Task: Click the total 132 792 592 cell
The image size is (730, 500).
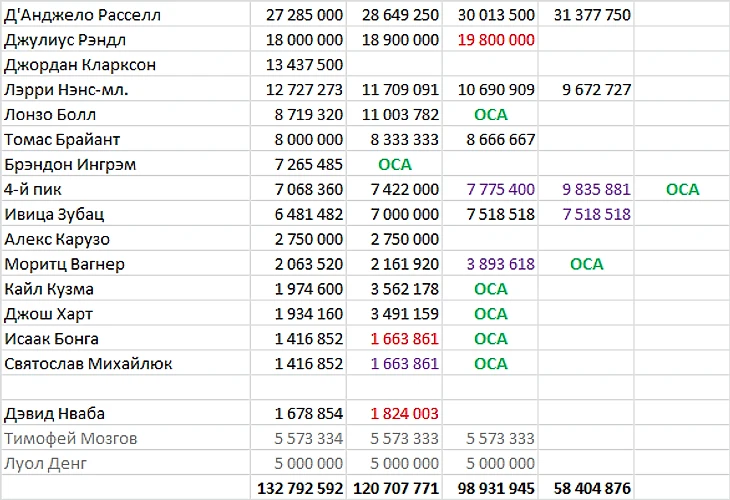Action: (298, 488)
